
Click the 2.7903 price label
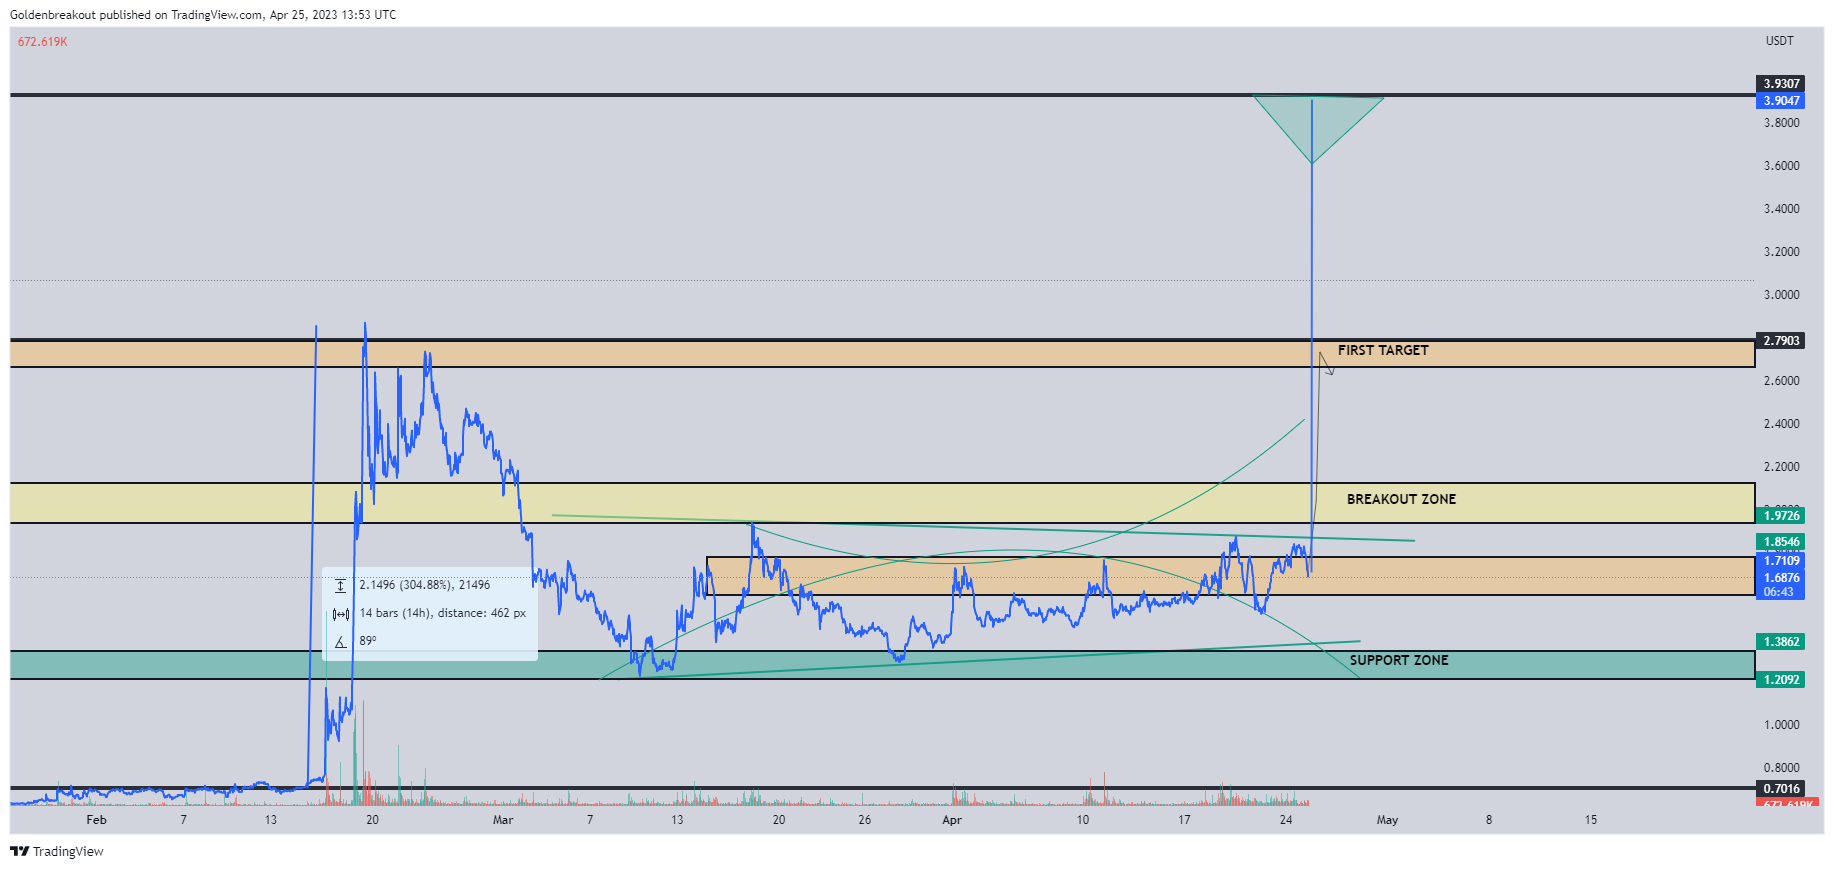[1781, 341]
